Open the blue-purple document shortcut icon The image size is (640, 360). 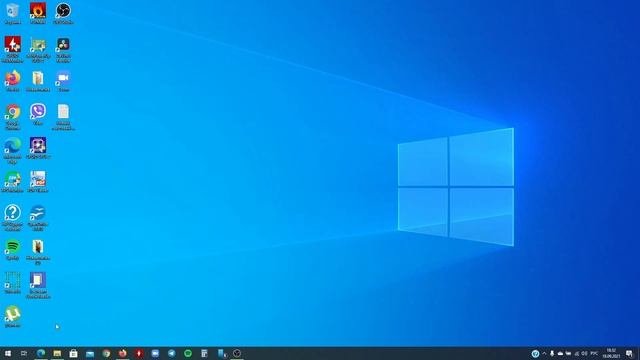pyautogui.click(x=38, y=284)
